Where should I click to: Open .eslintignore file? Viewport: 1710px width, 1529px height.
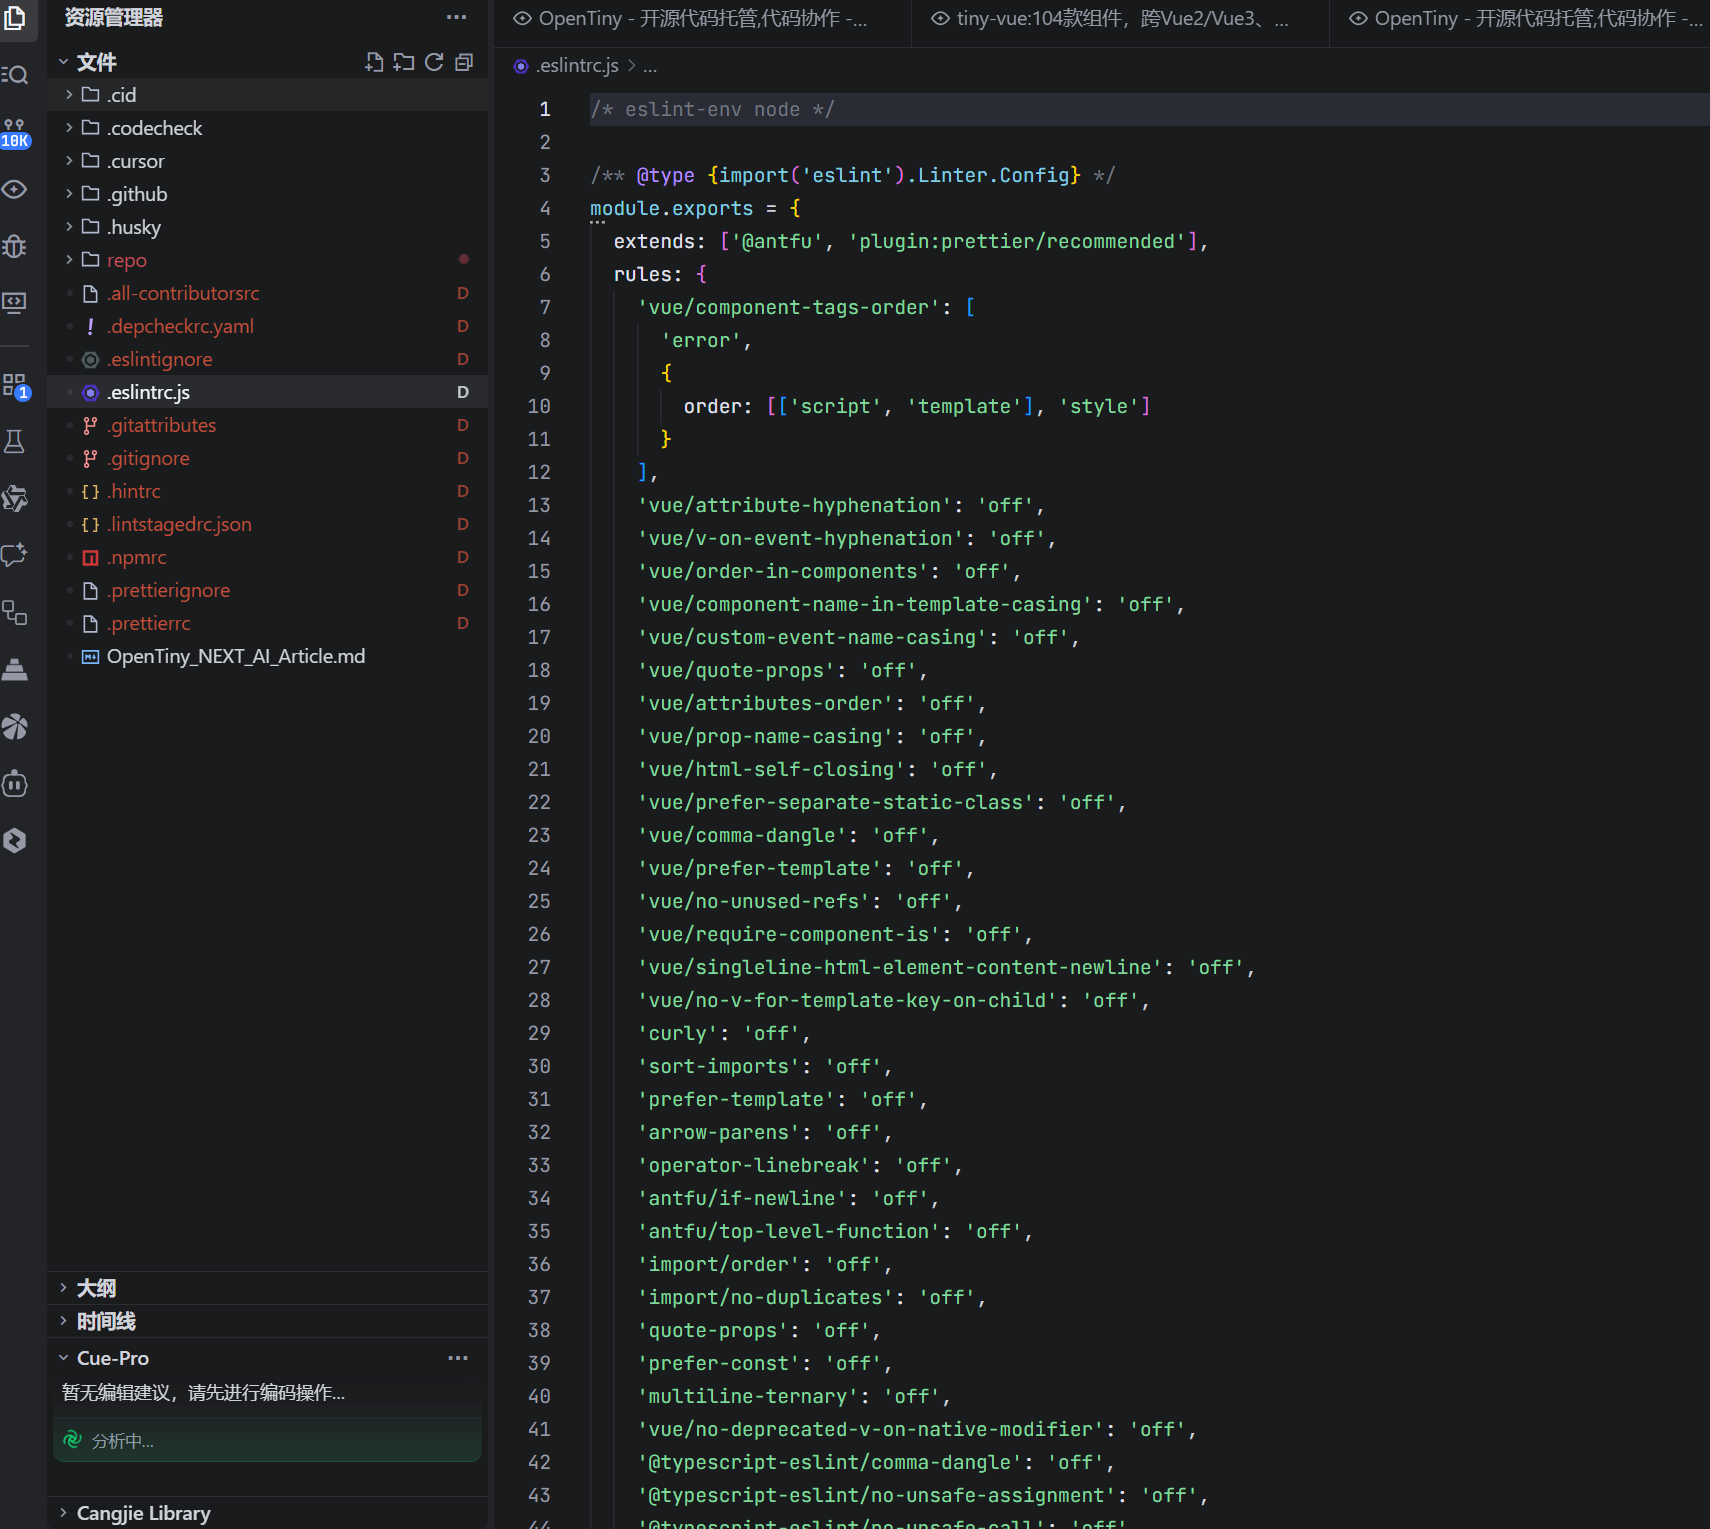[x=267, y=359]
